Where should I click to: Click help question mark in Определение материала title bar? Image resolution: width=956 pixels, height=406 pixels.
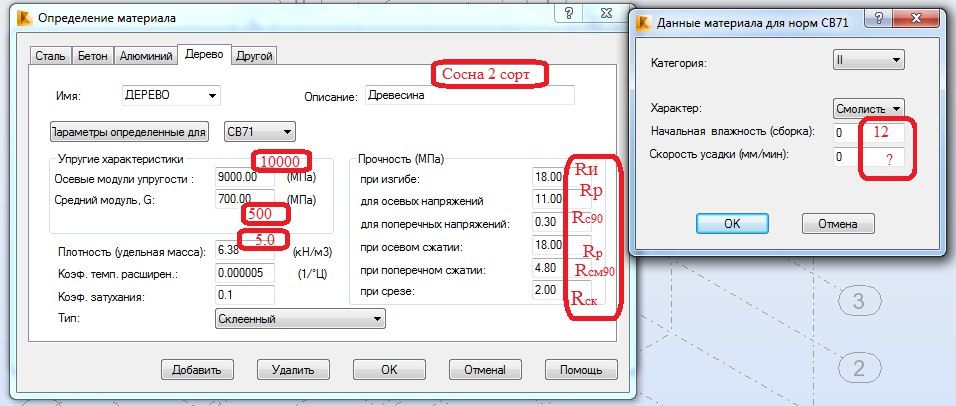[569, 13]
